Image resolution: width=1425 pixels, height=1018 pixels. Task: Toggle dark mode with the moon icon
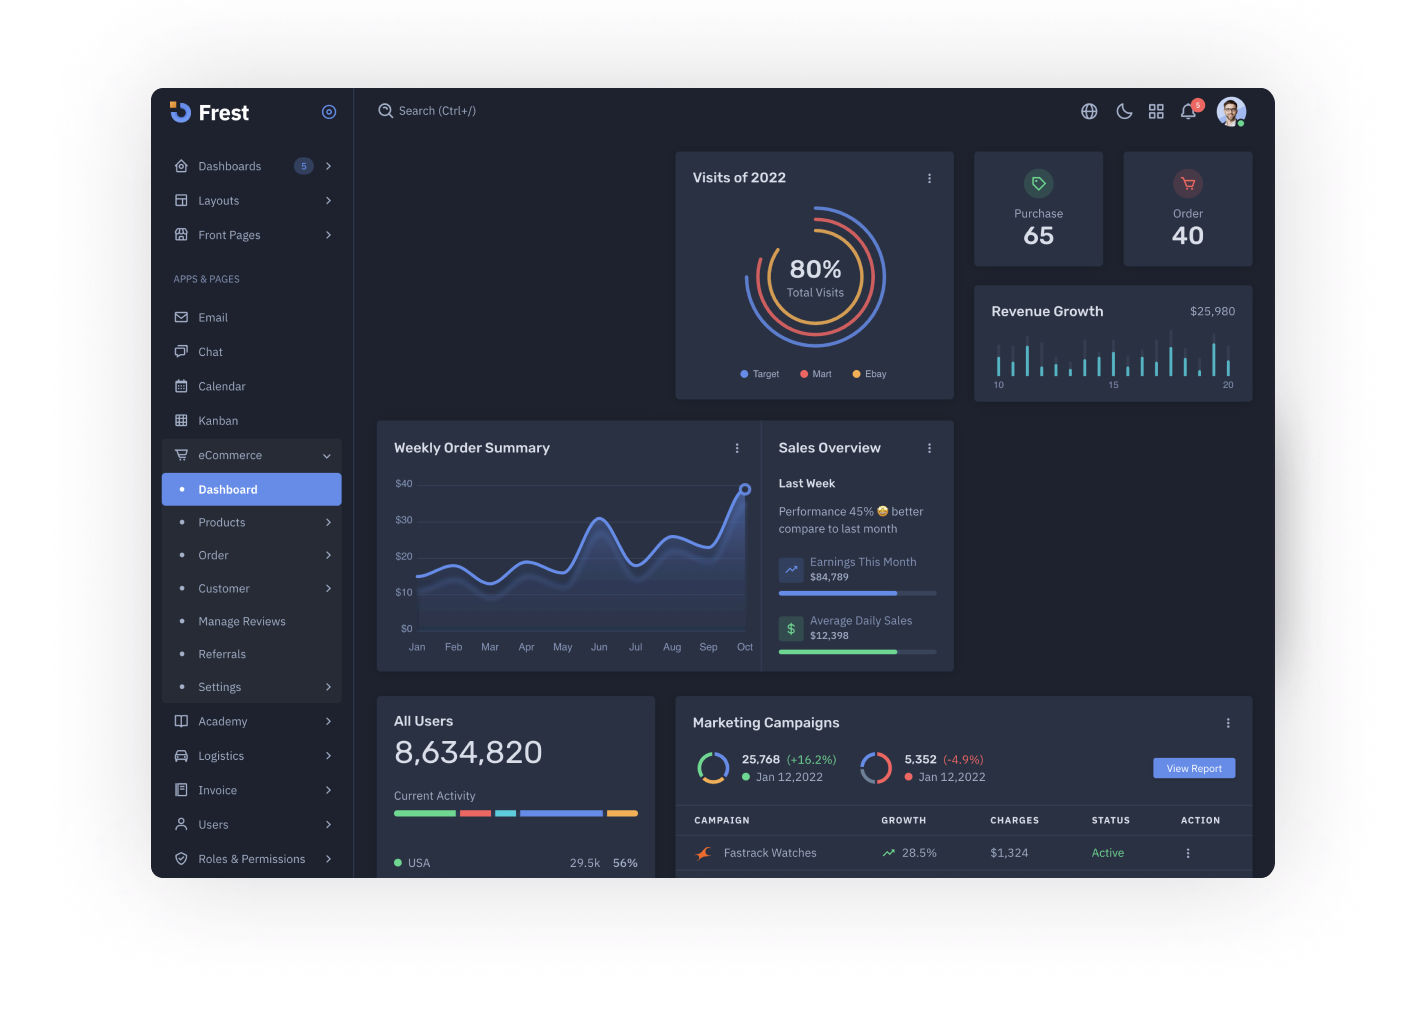1124,111
